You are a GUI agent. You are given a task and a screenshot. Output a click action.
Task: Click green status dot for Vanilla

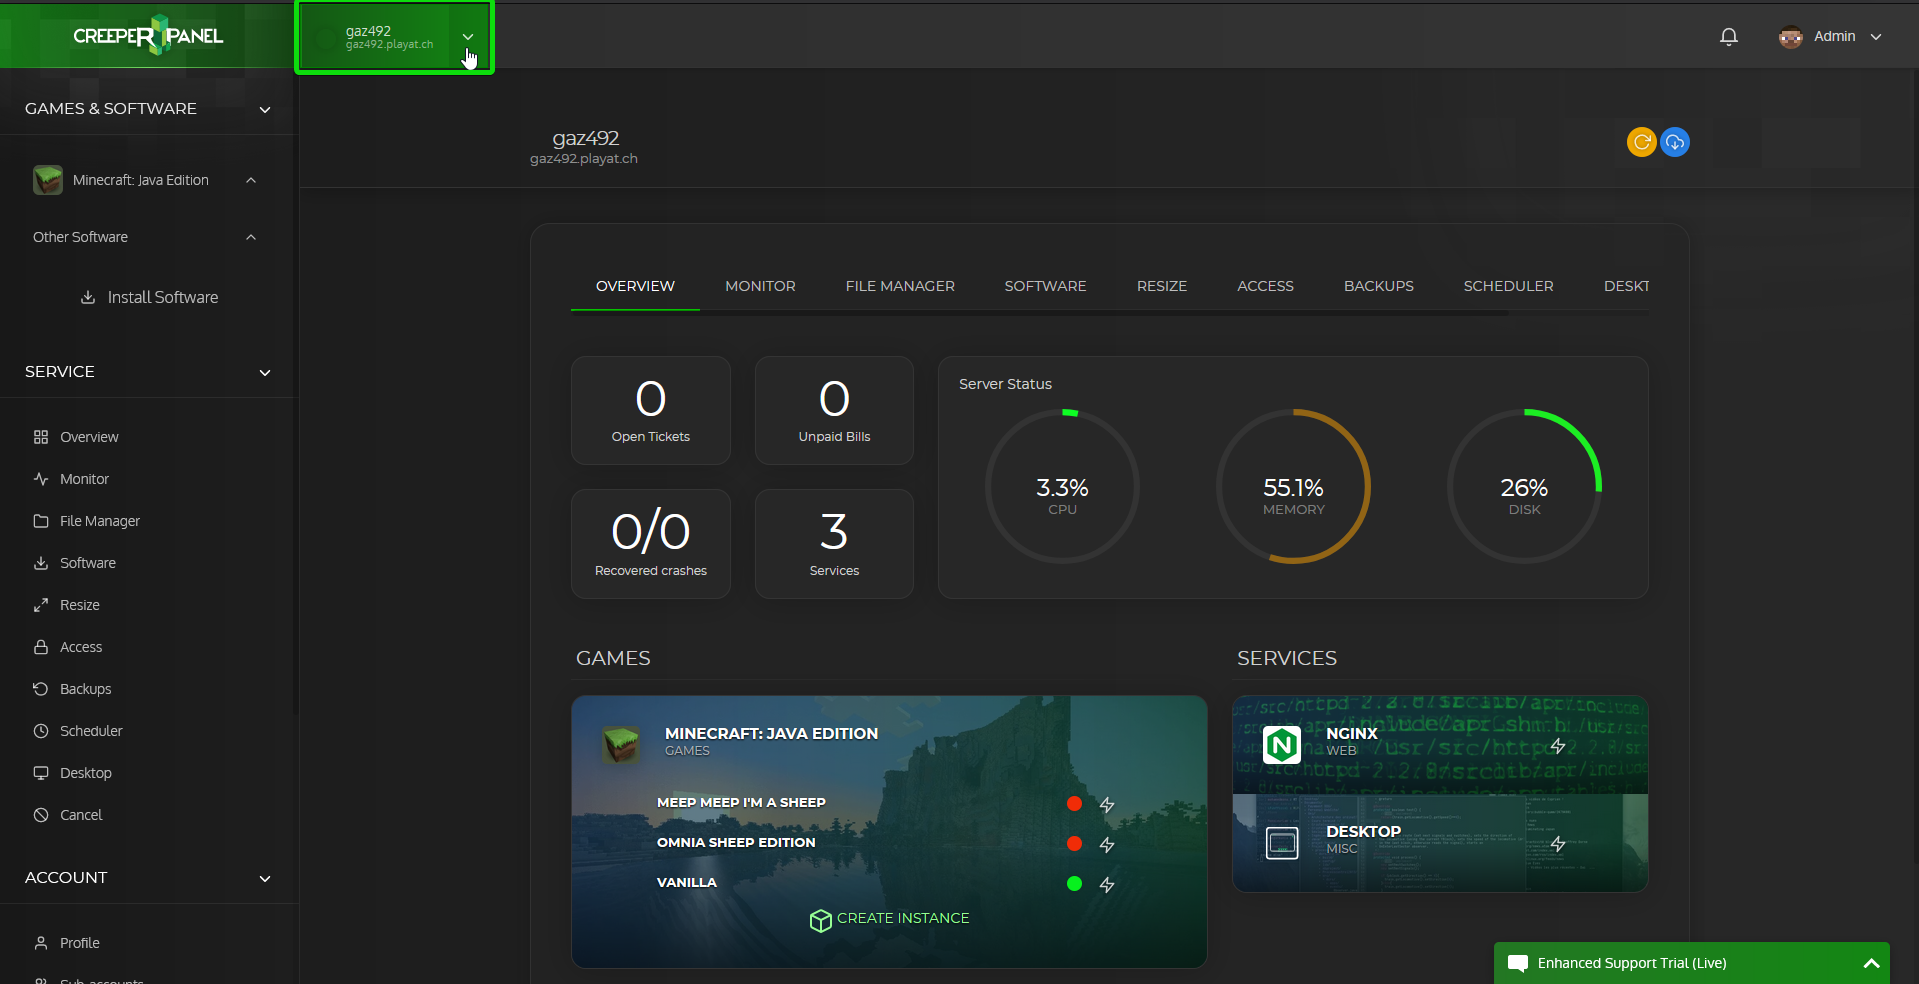click(x=1074, y=883)
